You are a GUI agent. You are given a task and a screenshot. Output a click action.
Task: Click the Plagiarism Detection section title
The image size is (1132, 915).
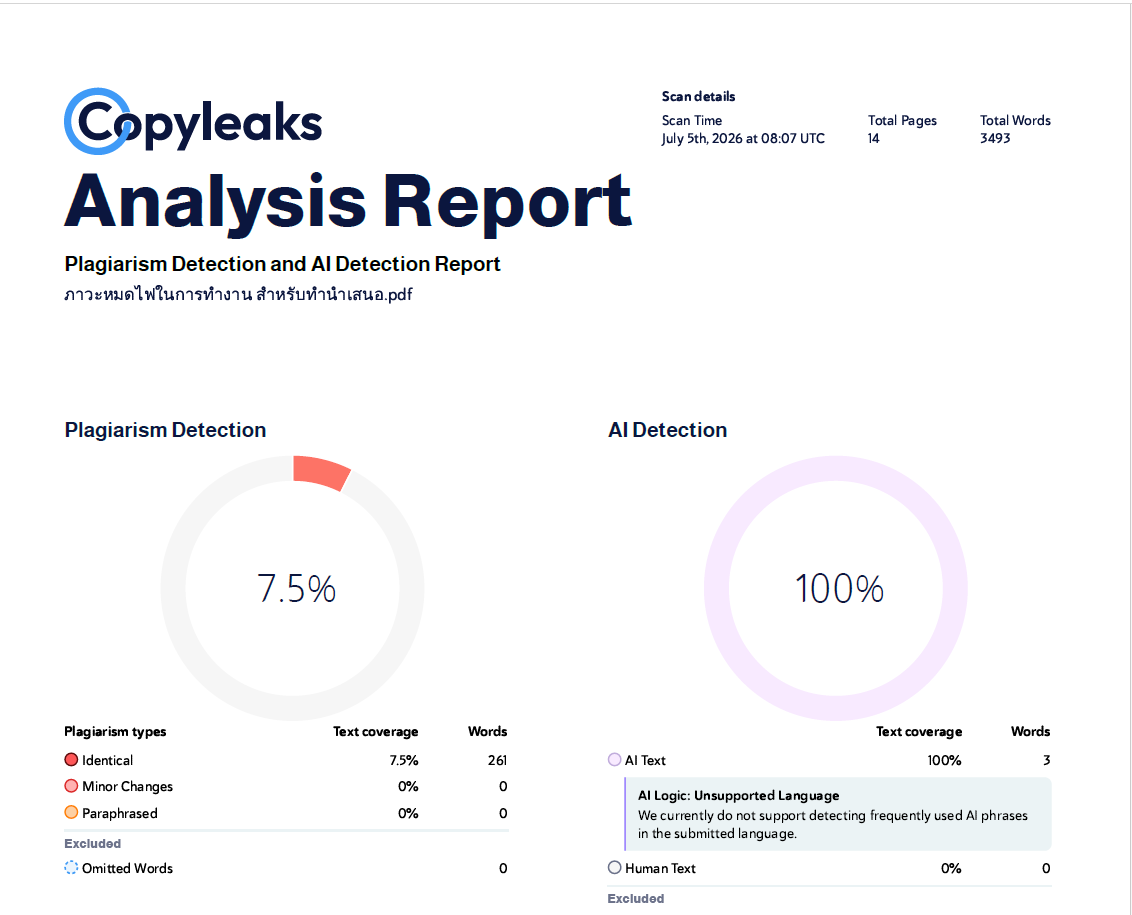(x=165, y=430)
